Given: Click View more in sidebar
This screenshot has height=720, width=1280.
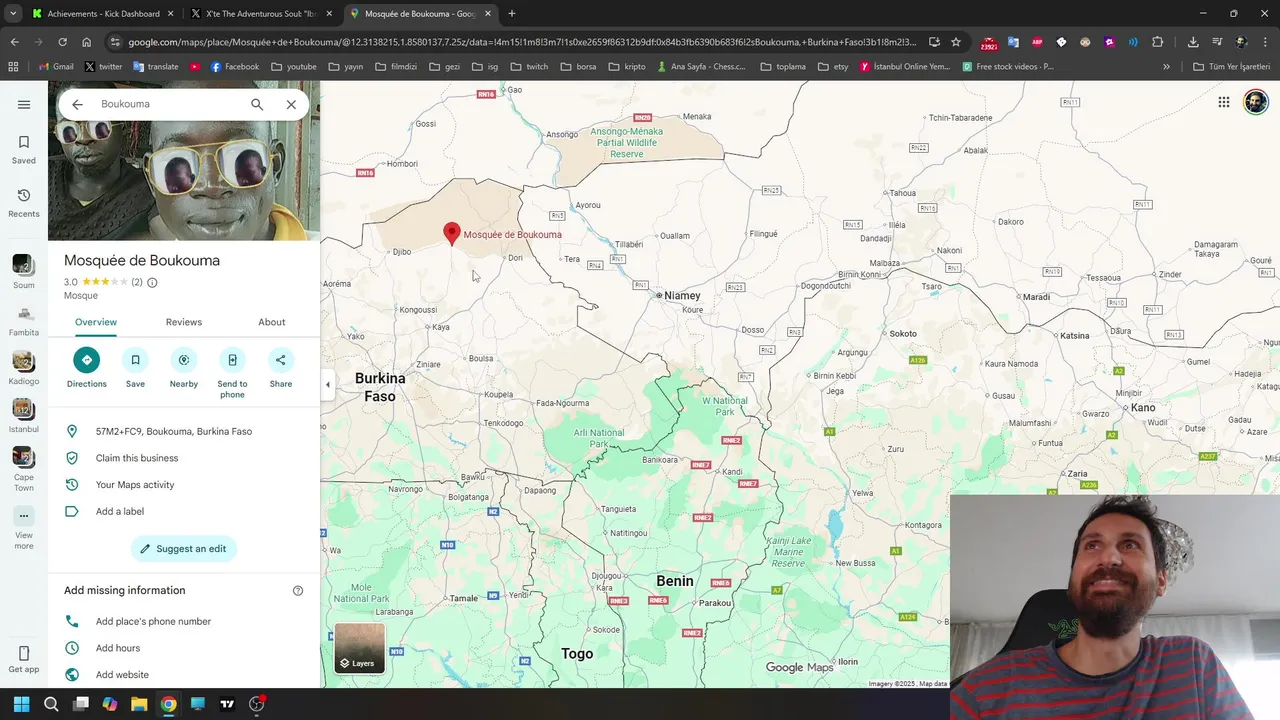Looking at the screenshot, I should (x=24, y=528).
